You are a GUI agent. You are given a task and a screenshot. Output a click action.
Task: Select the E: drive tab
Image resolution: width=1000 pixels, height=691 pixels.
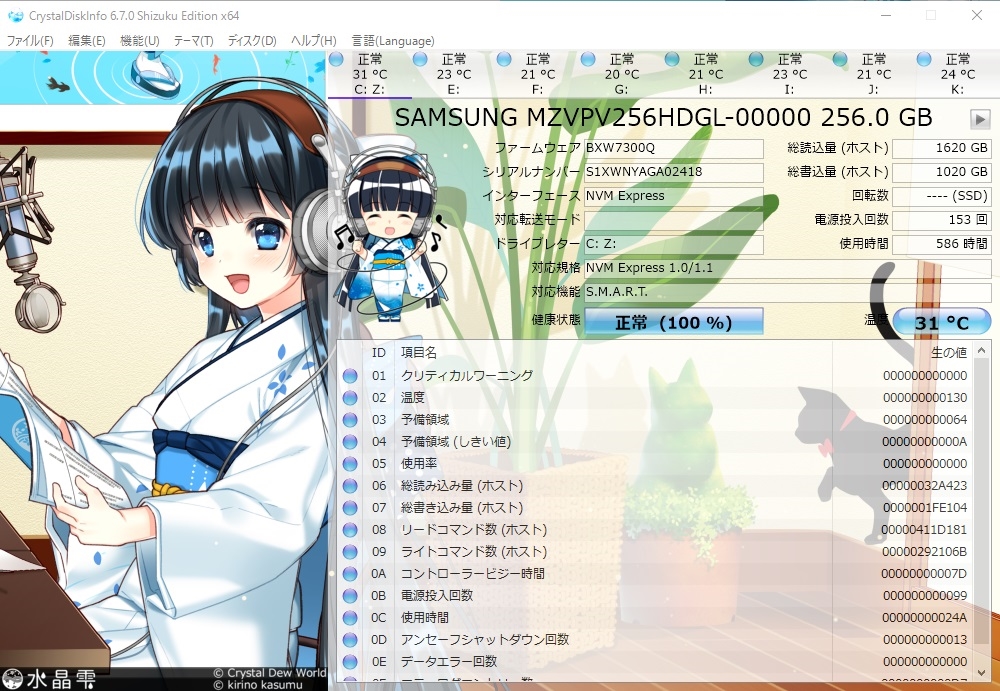pos(453,74)
